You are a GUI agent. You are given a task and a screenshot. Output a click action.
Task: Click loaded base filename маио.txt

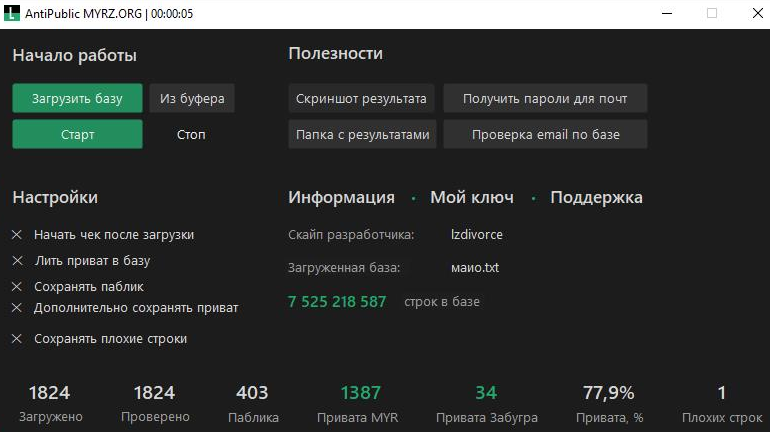(x=475, y=268)
